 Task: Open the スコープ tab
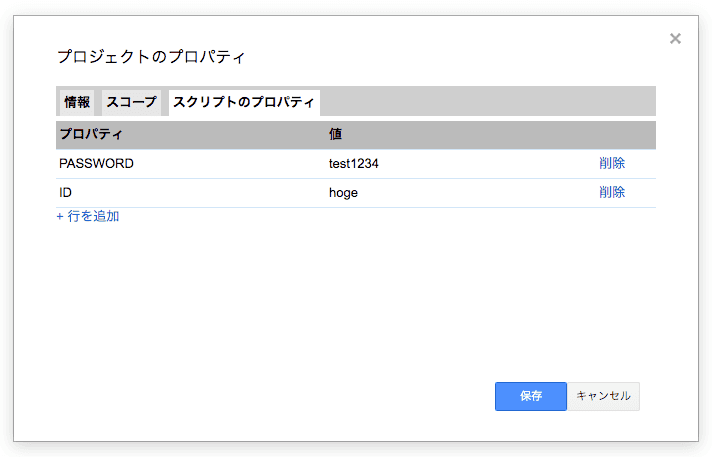(131, 102)
